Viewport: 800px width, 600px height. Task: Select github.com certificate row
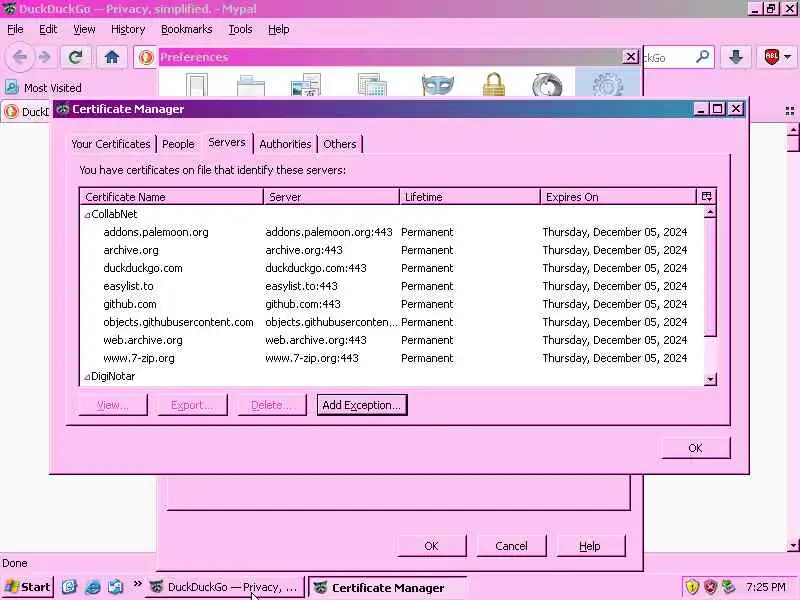(392, 304)
